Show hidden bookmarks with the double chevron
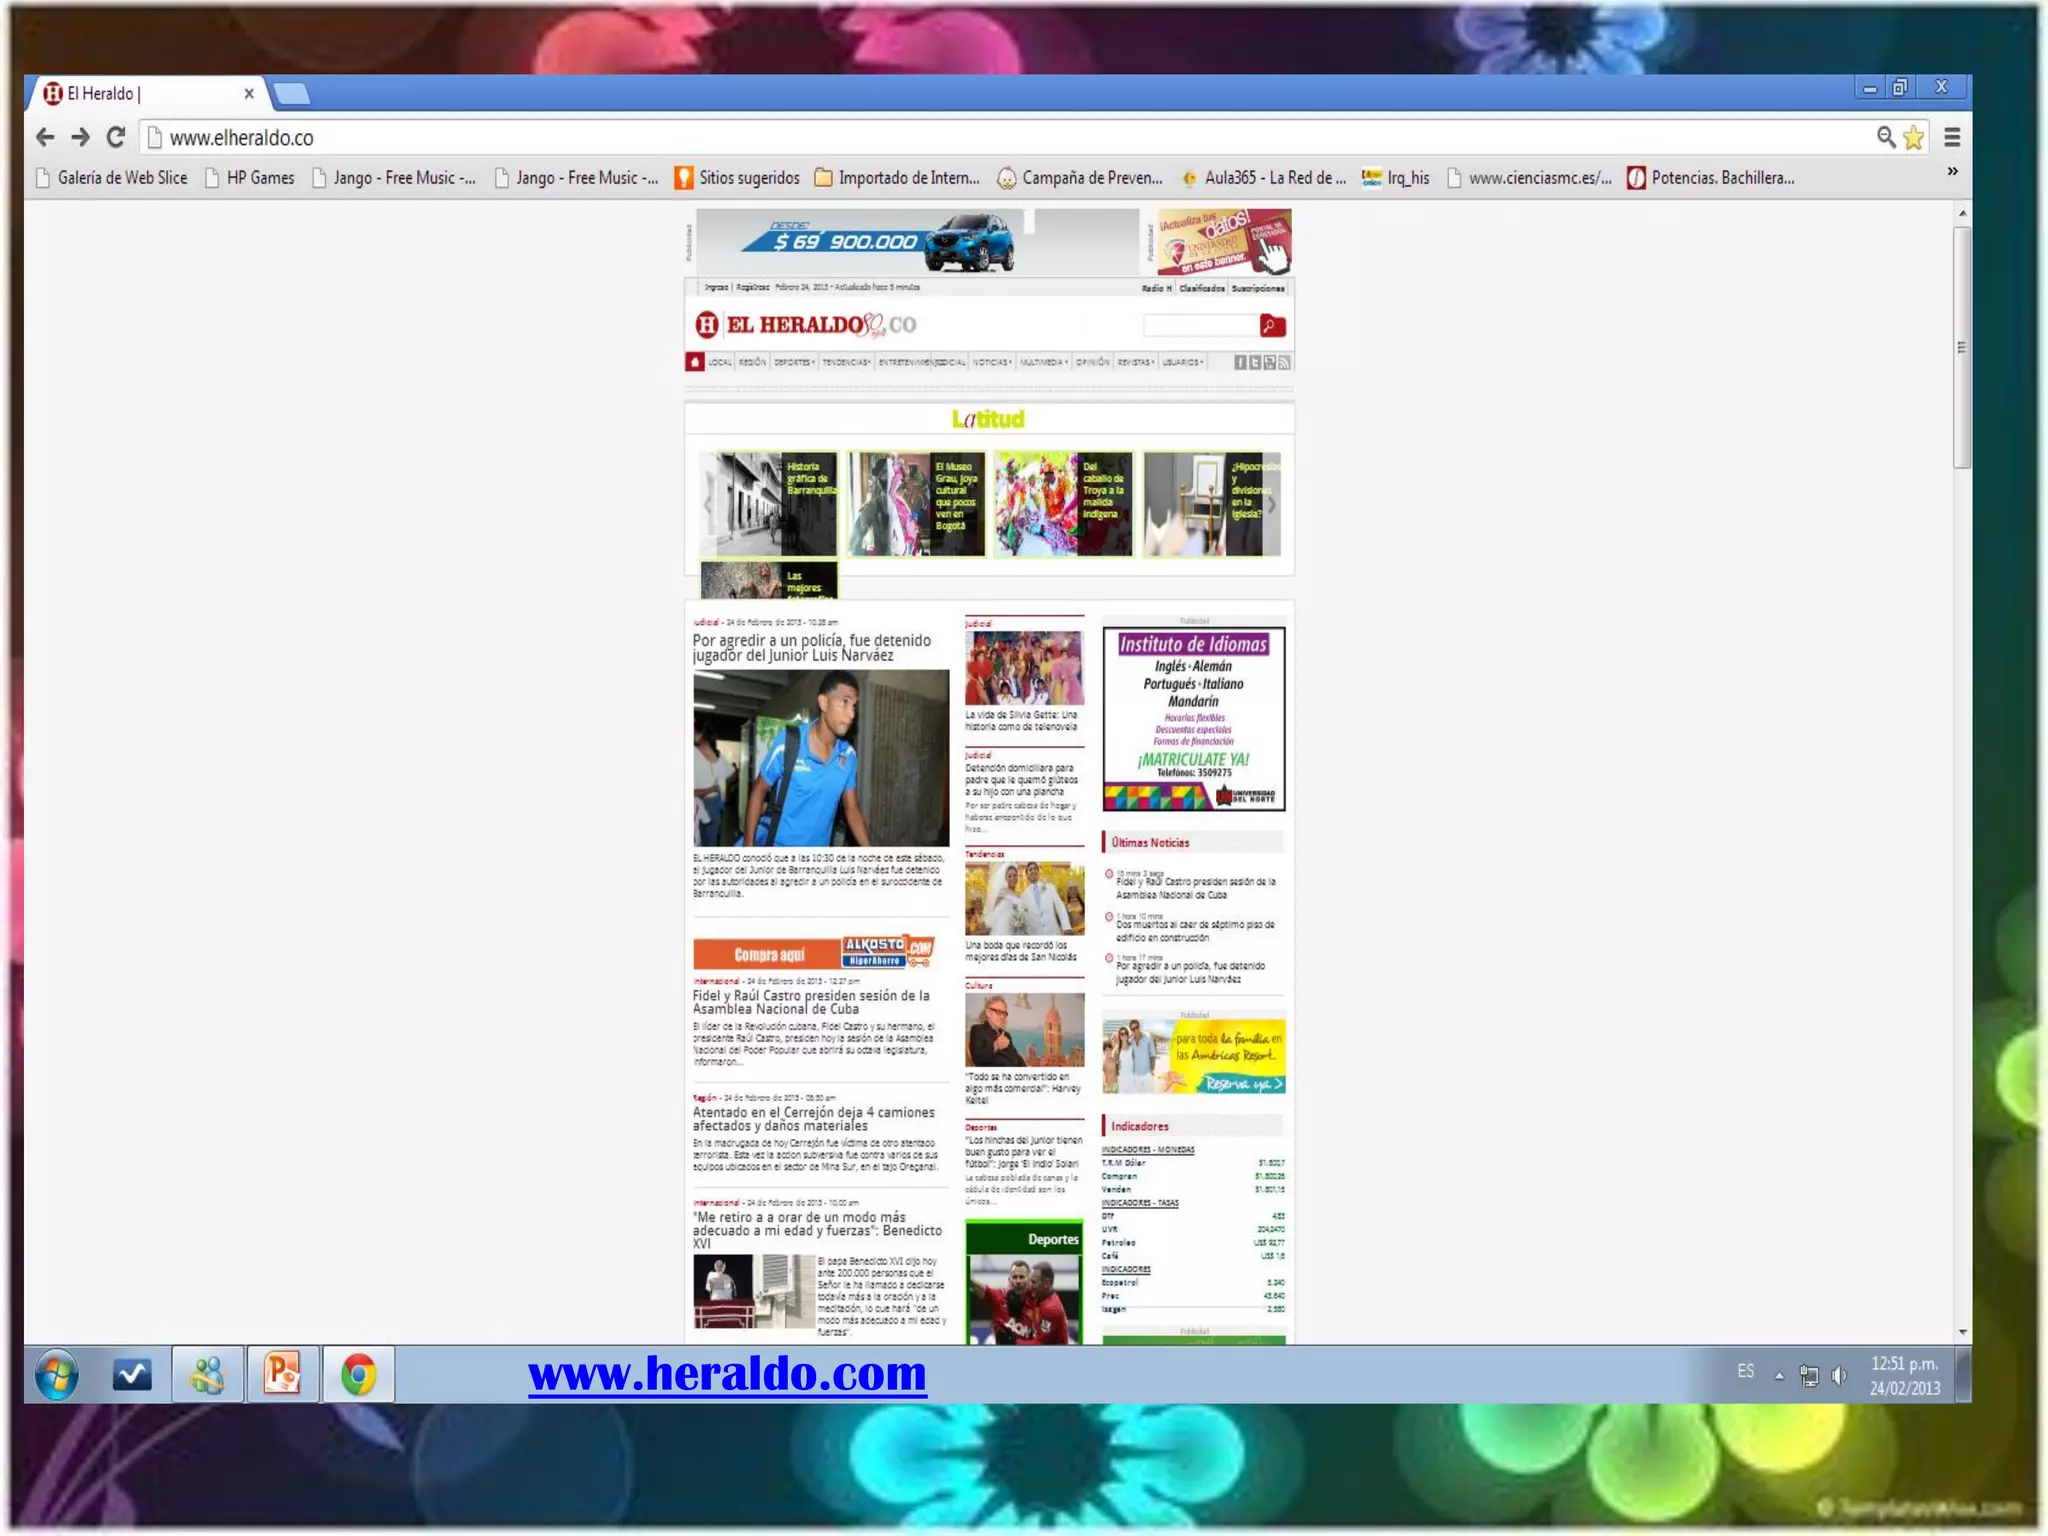The height and width of the screenshot is (1536, 2048). [x=1952, y=172]
